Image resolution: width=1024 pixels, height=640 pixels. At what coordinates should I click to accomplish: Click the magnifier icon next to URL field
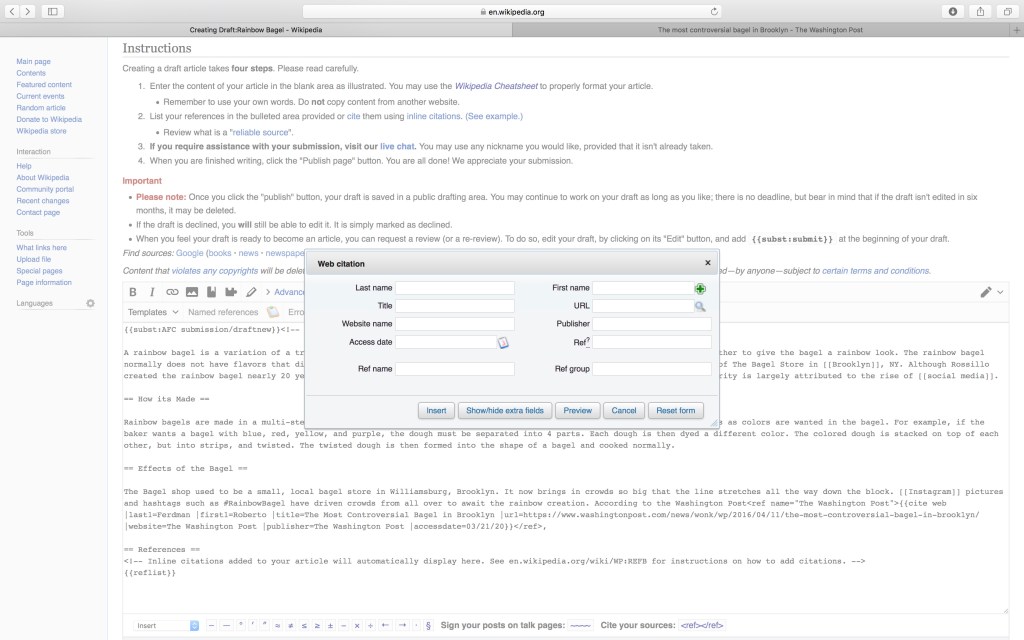coord(700,306)
